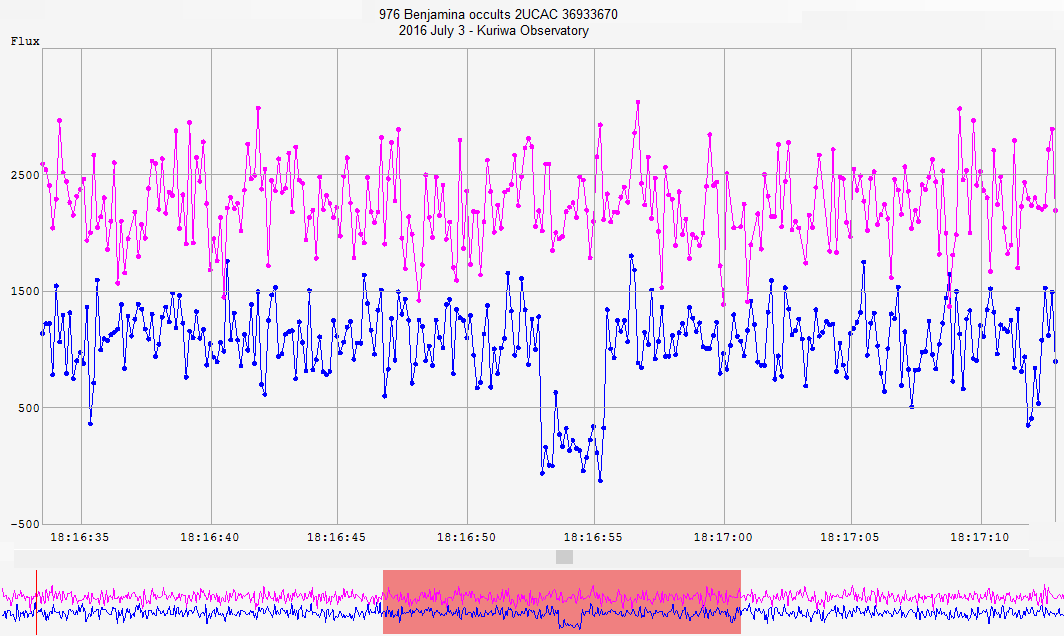Click the time label '18:16:45'
Viewport: 1064px width, 636px height.
[x=336, y=538]
